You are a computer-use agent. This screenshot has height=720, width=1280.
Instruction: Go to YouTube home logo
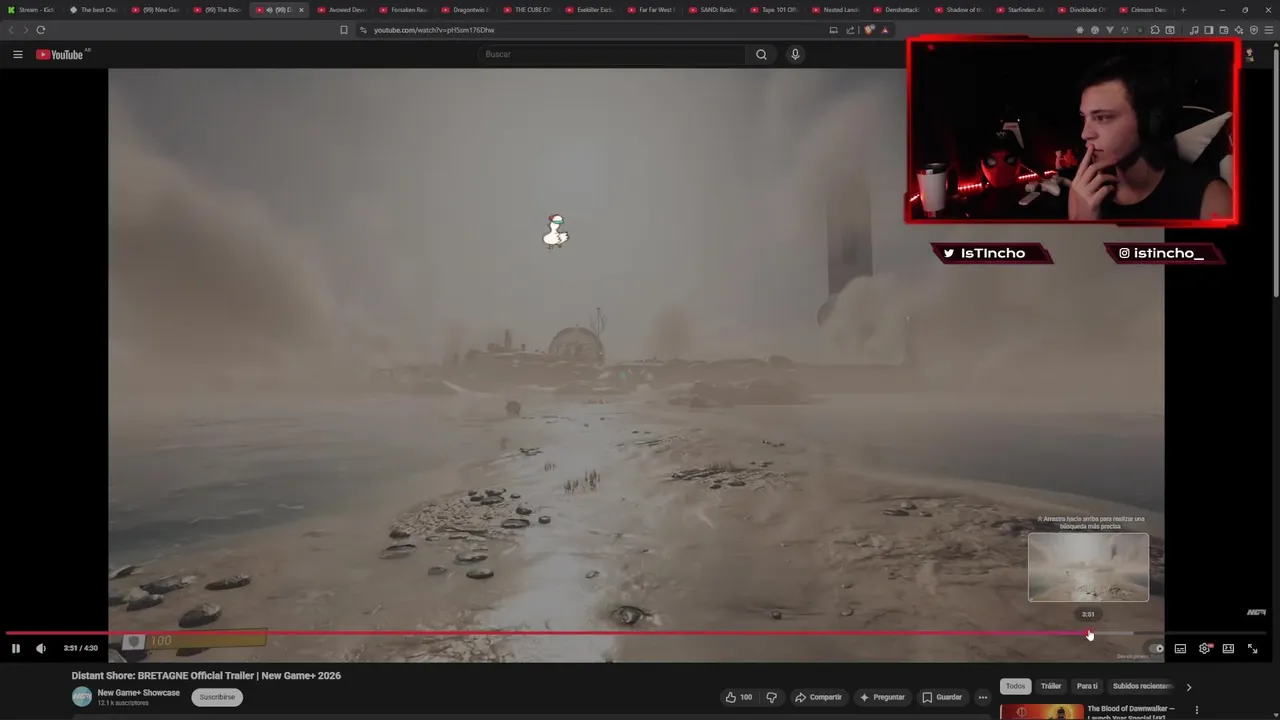[62, 54]
